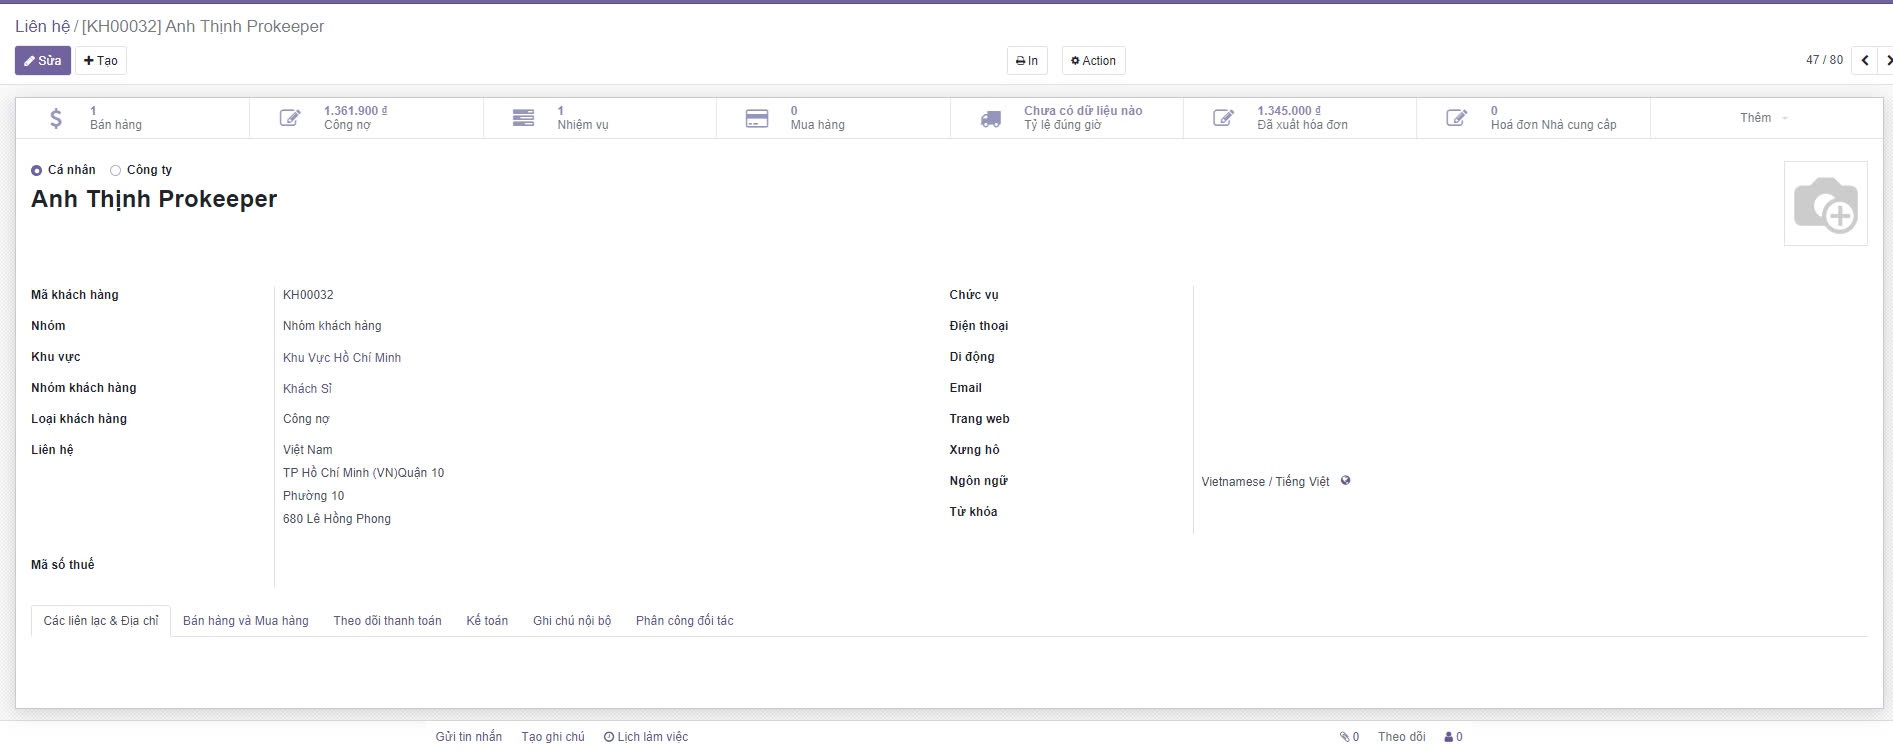1893x755 pixels.
Task: Click the Hoá đơn Nhà cung cấp icon
Action: point(1457,118)
